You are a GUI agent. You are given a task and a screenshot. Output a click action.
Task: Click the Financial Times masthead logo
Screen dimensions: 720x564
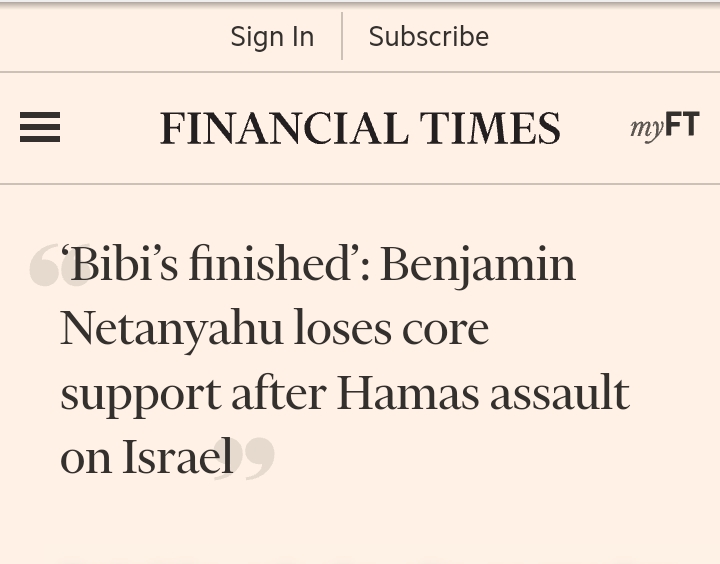pyautogui.click(x=360, y=128)
